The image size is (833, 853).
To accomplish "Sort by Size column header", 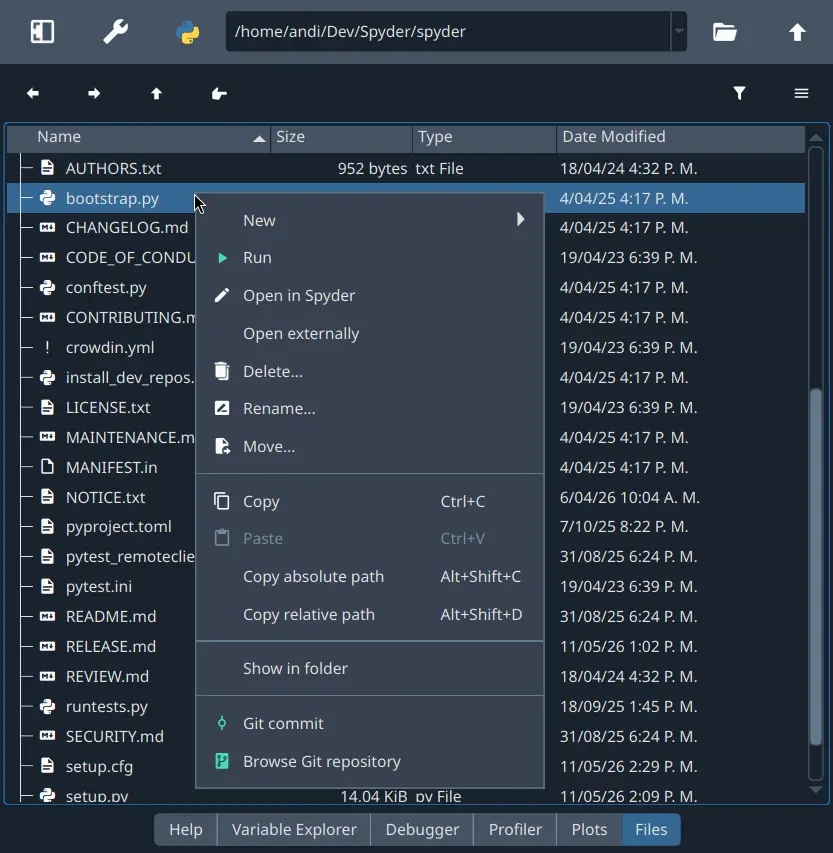I will click(x=341, y=137).
